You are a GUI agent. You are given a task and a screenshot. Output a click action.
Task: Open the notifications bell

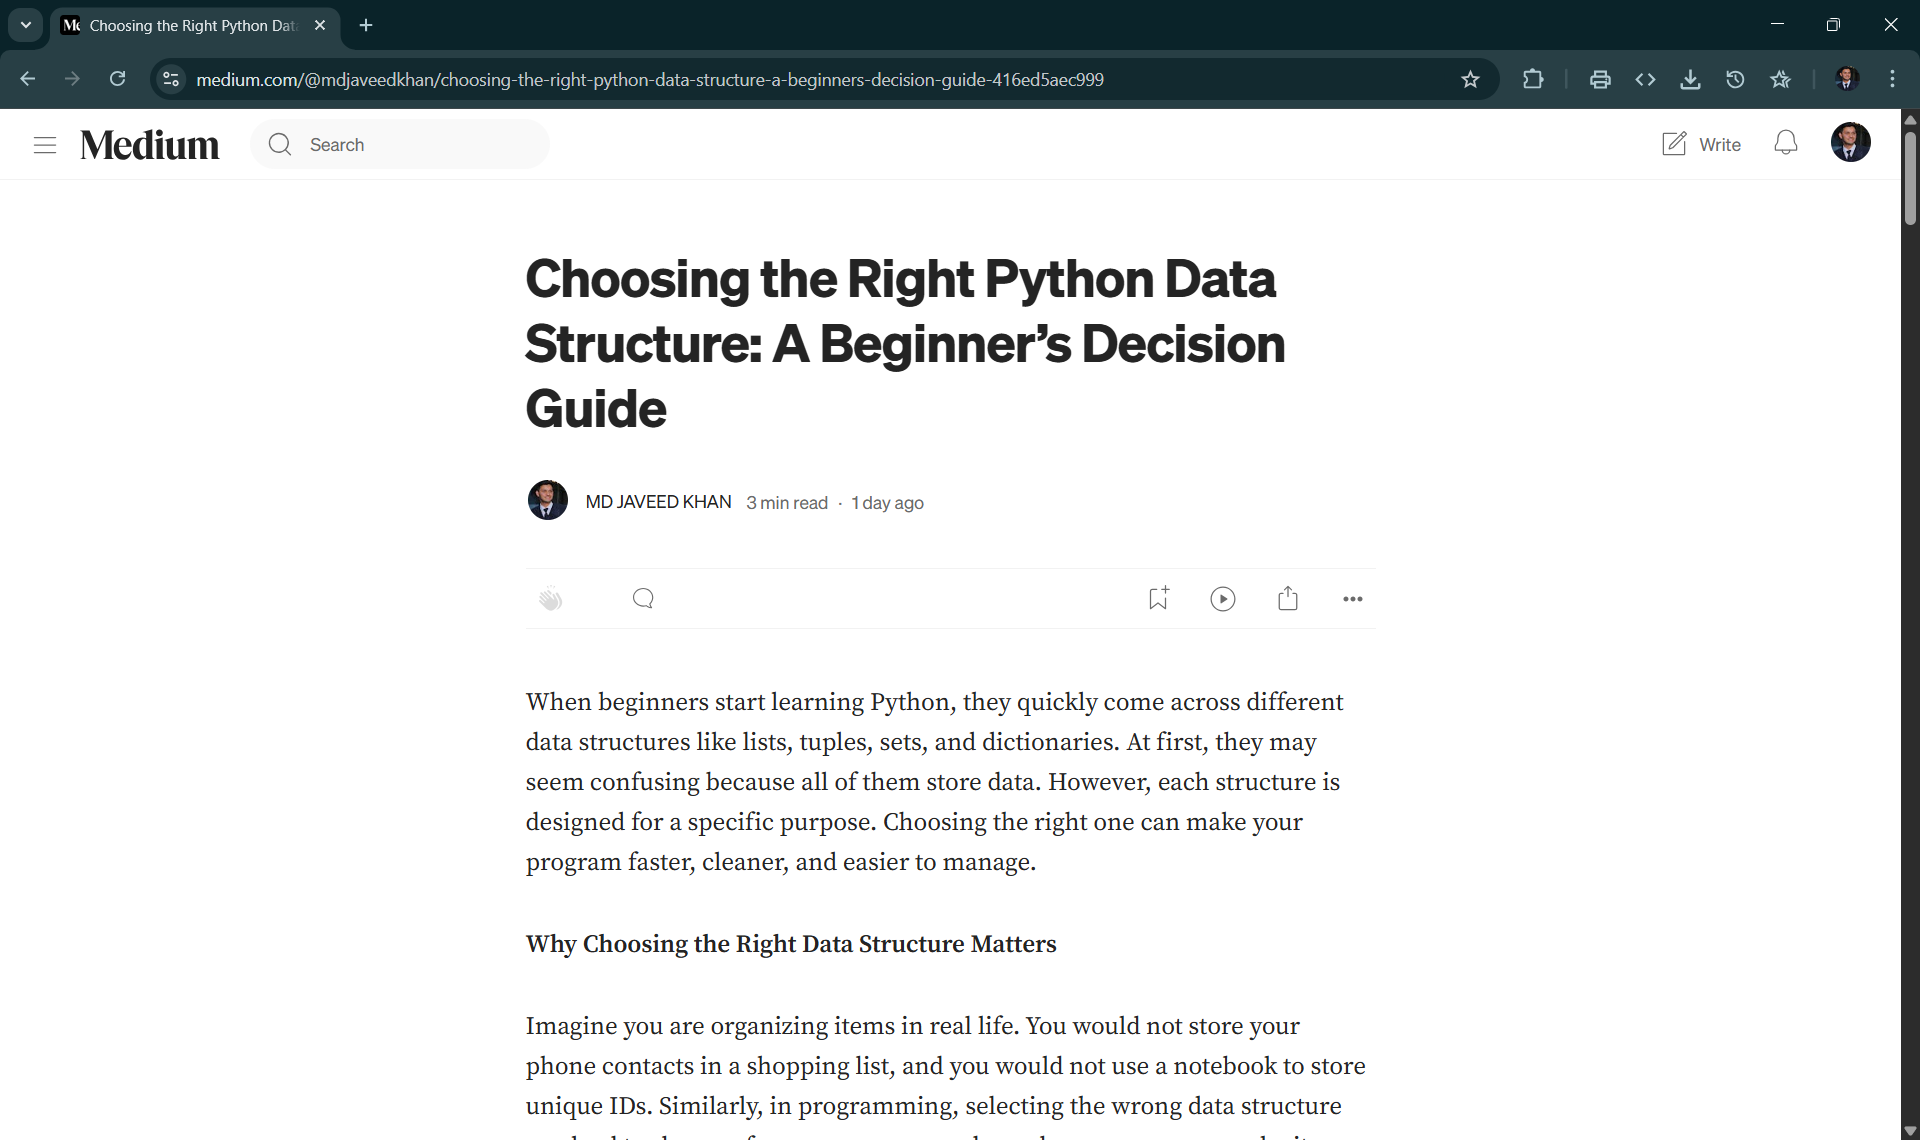point(1785,143)
